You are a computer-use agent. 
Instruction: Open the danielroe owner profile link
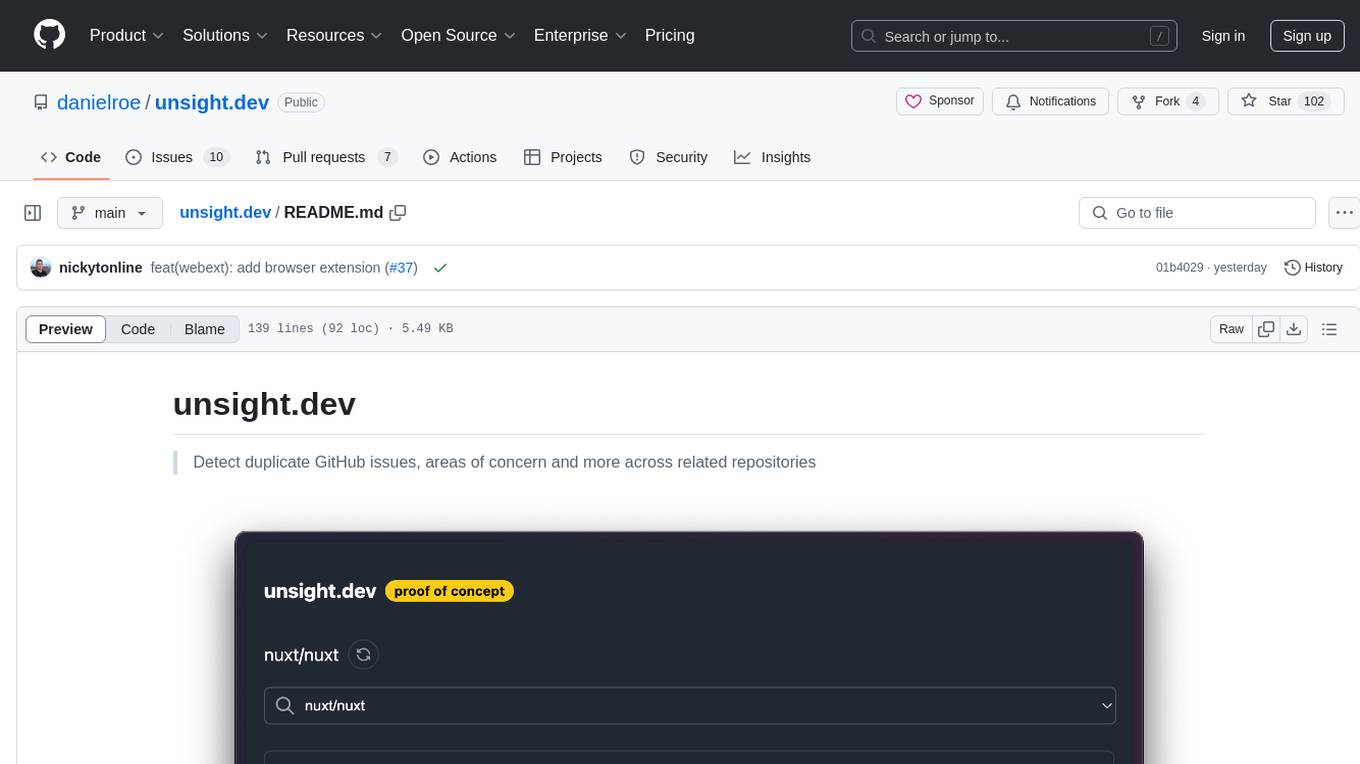pyautogui.click(x=99, y=102)
